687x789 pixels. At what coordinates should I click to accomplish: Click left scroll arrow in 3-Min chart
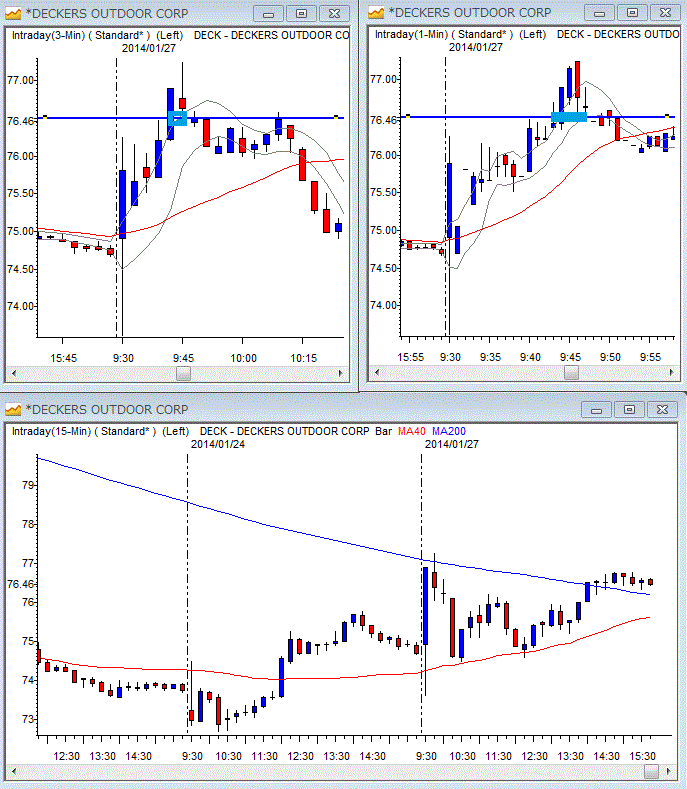[14, 373]
